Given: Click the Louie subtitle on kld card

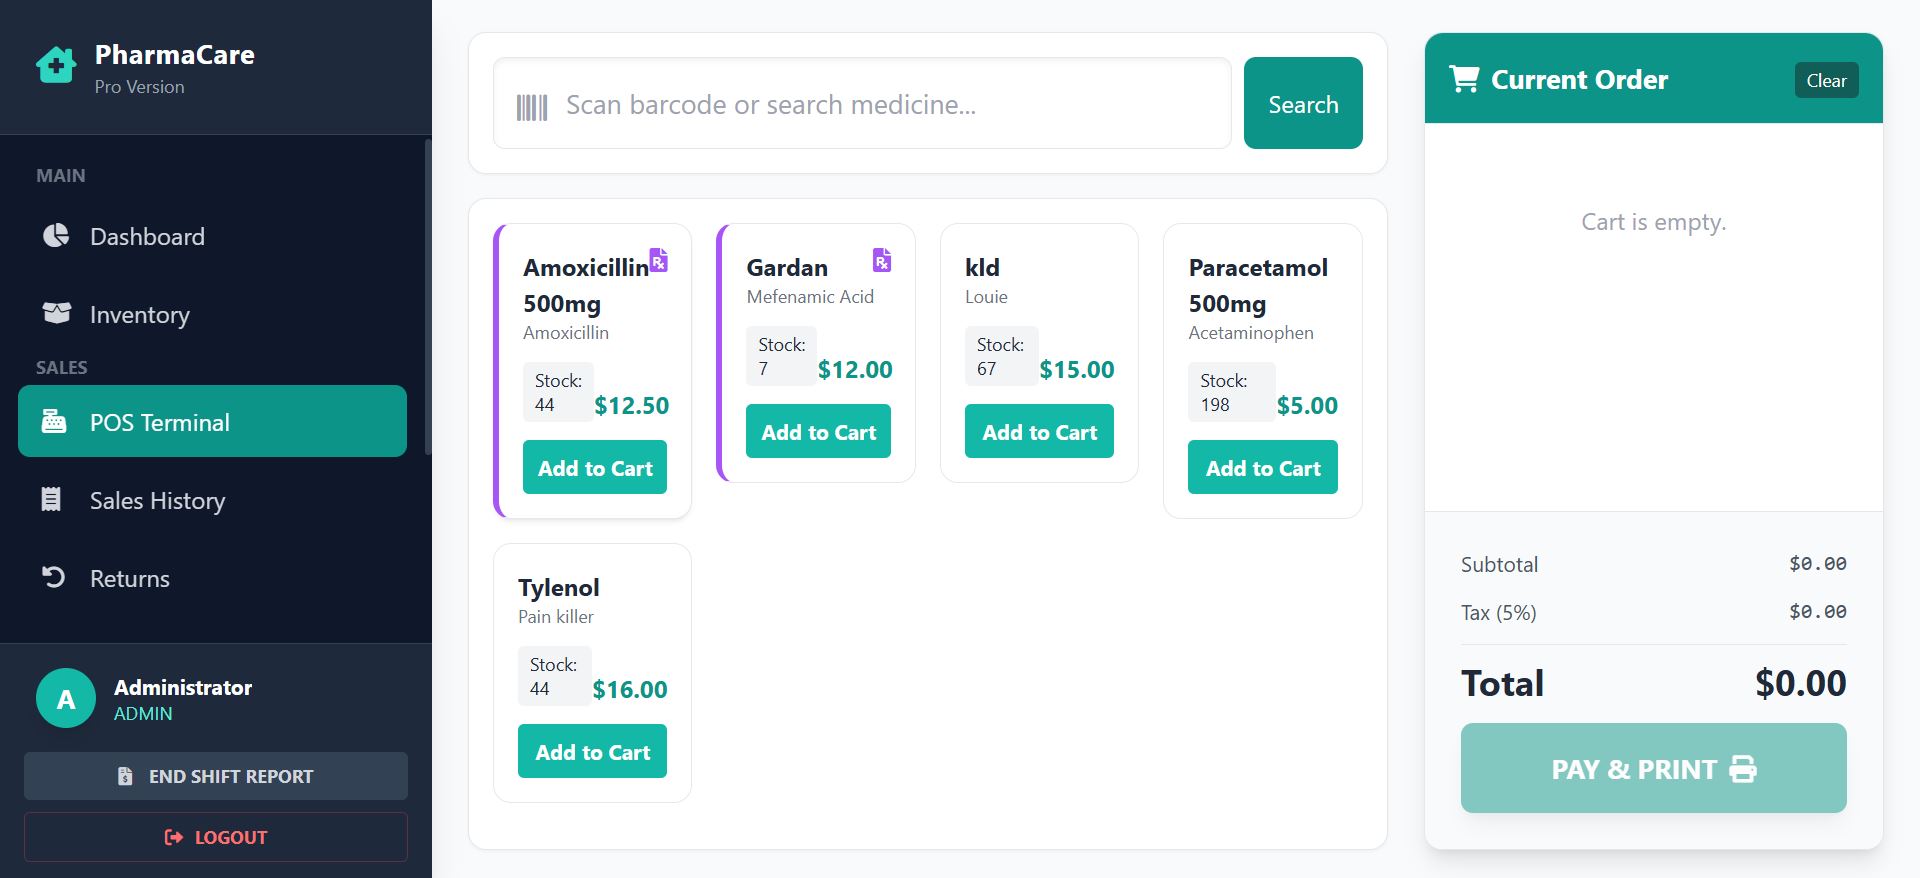Looking at the screenshot, I should 986,297.
